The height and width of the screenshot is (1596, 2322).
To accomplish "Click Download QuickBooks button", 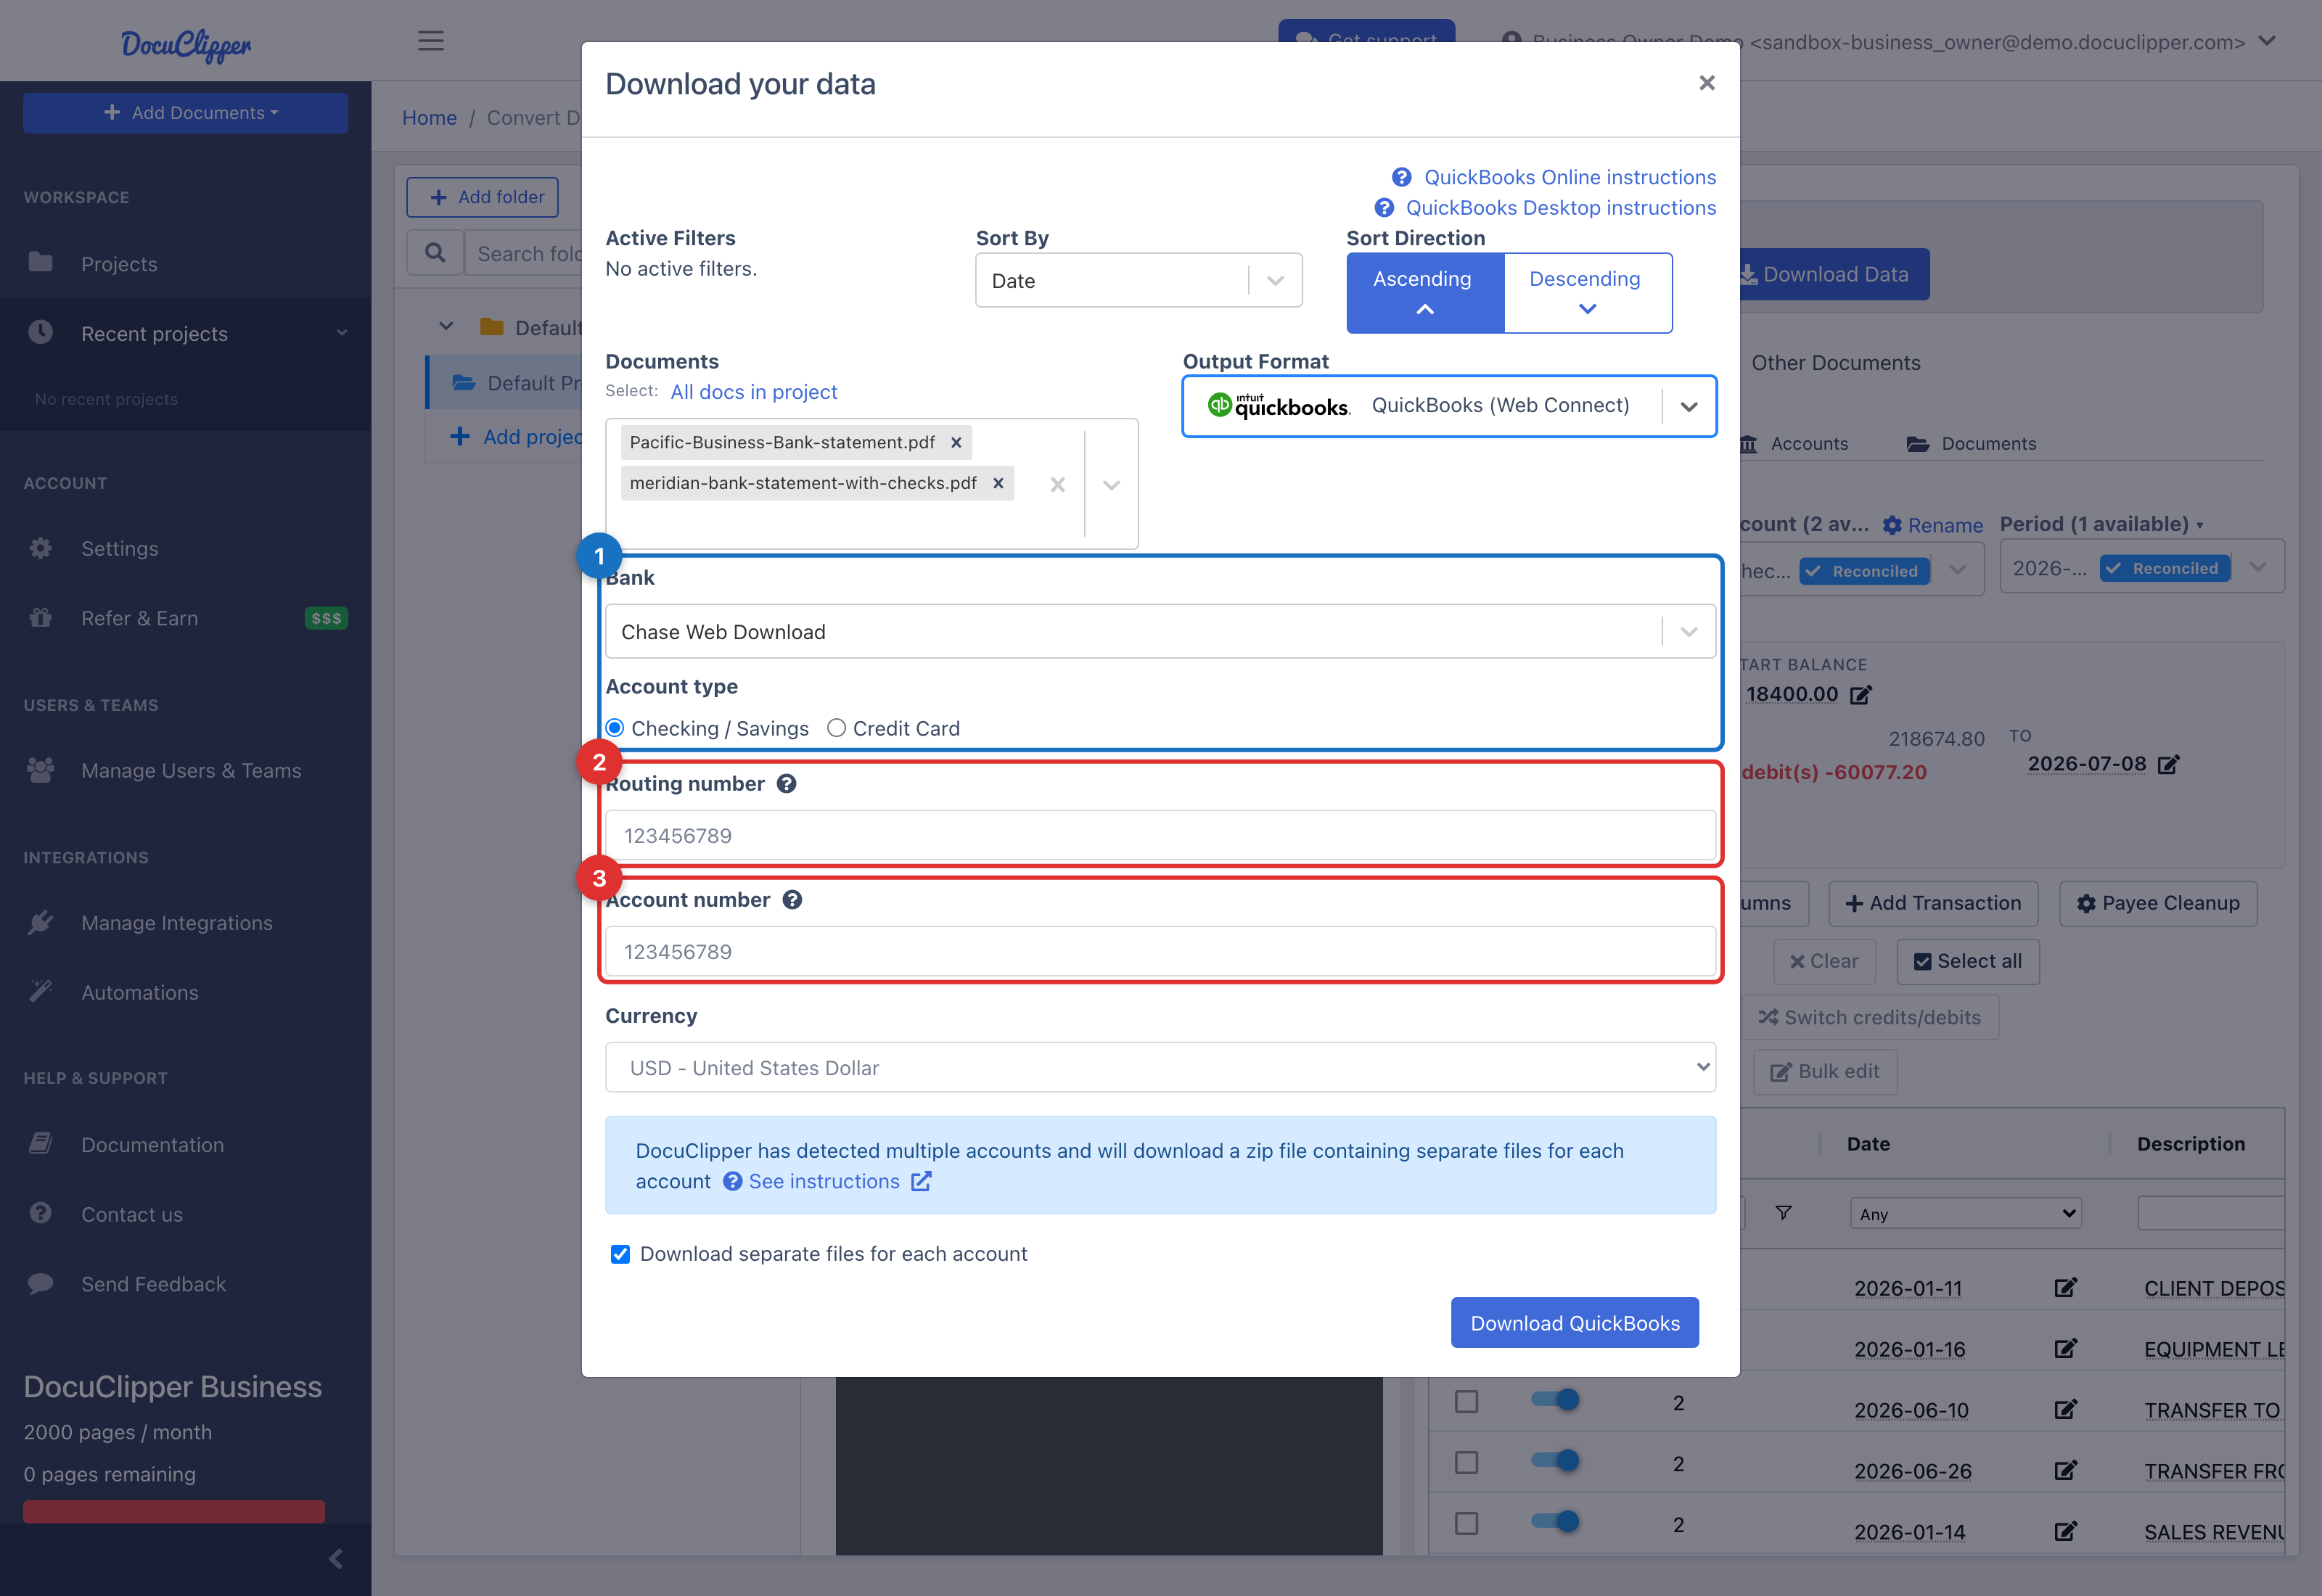I will click(x=1575, y=1322).
